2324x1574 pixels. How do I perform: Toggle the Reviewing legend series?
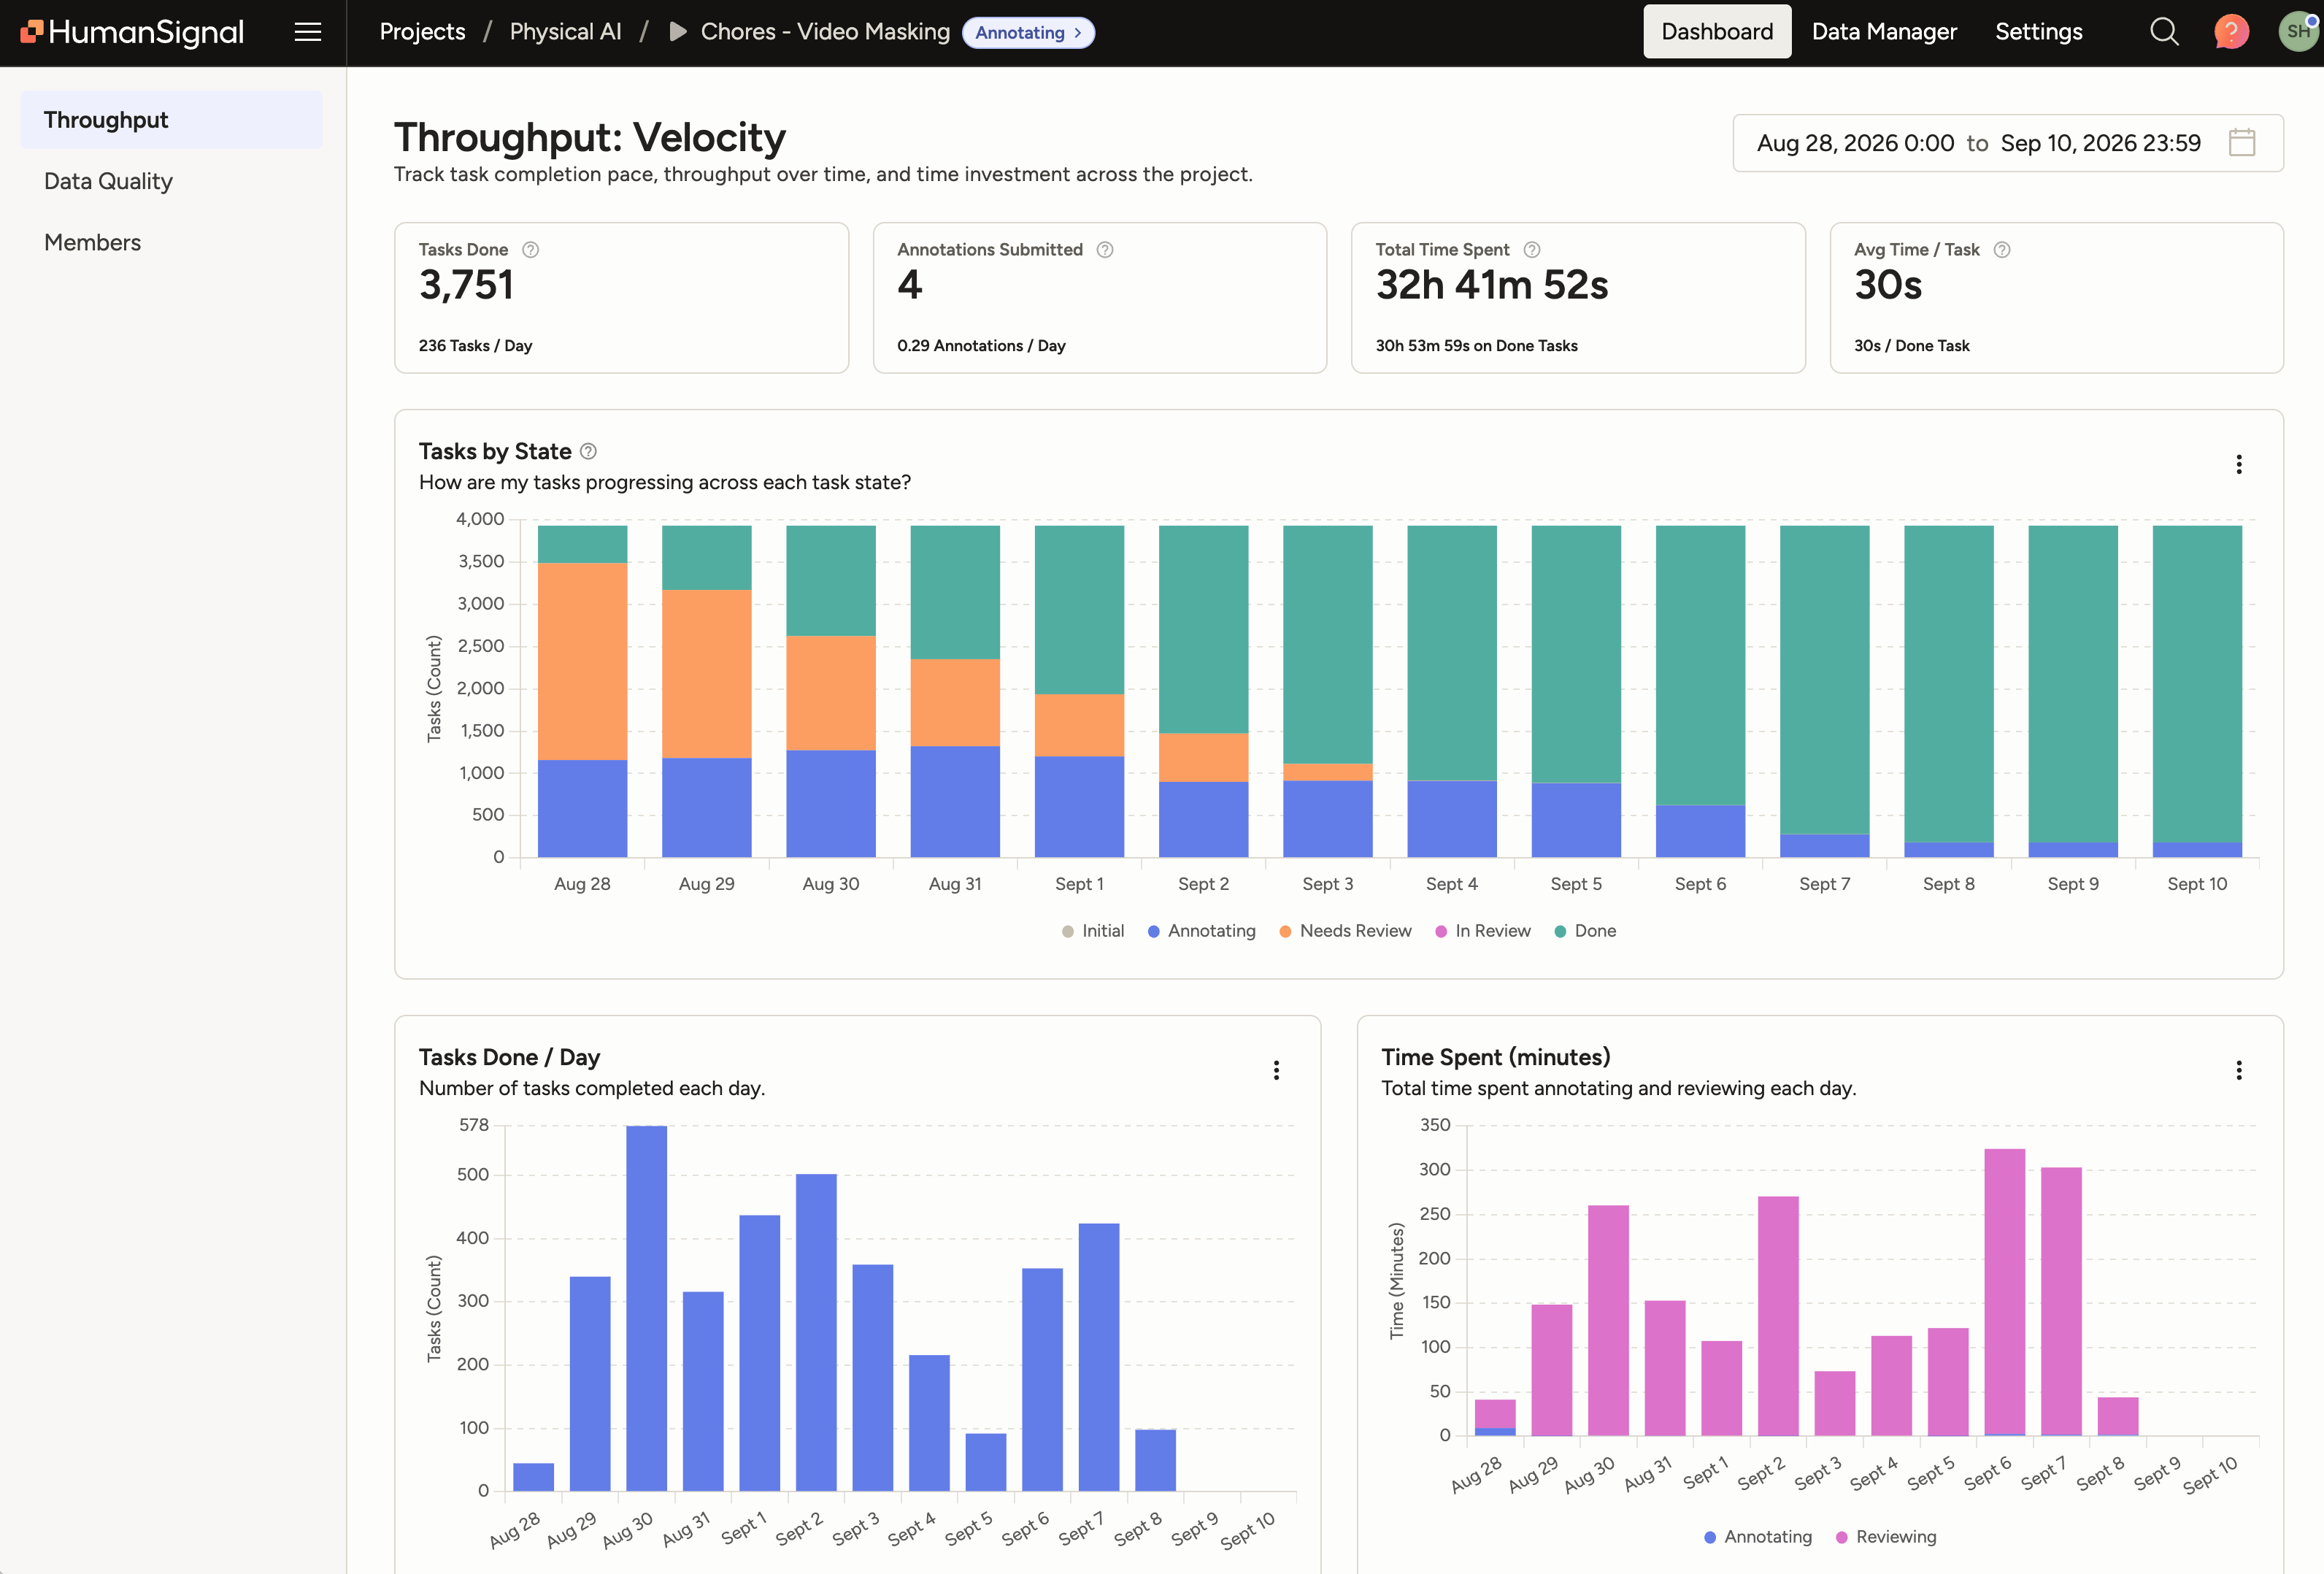(x=1886, y=1537)
